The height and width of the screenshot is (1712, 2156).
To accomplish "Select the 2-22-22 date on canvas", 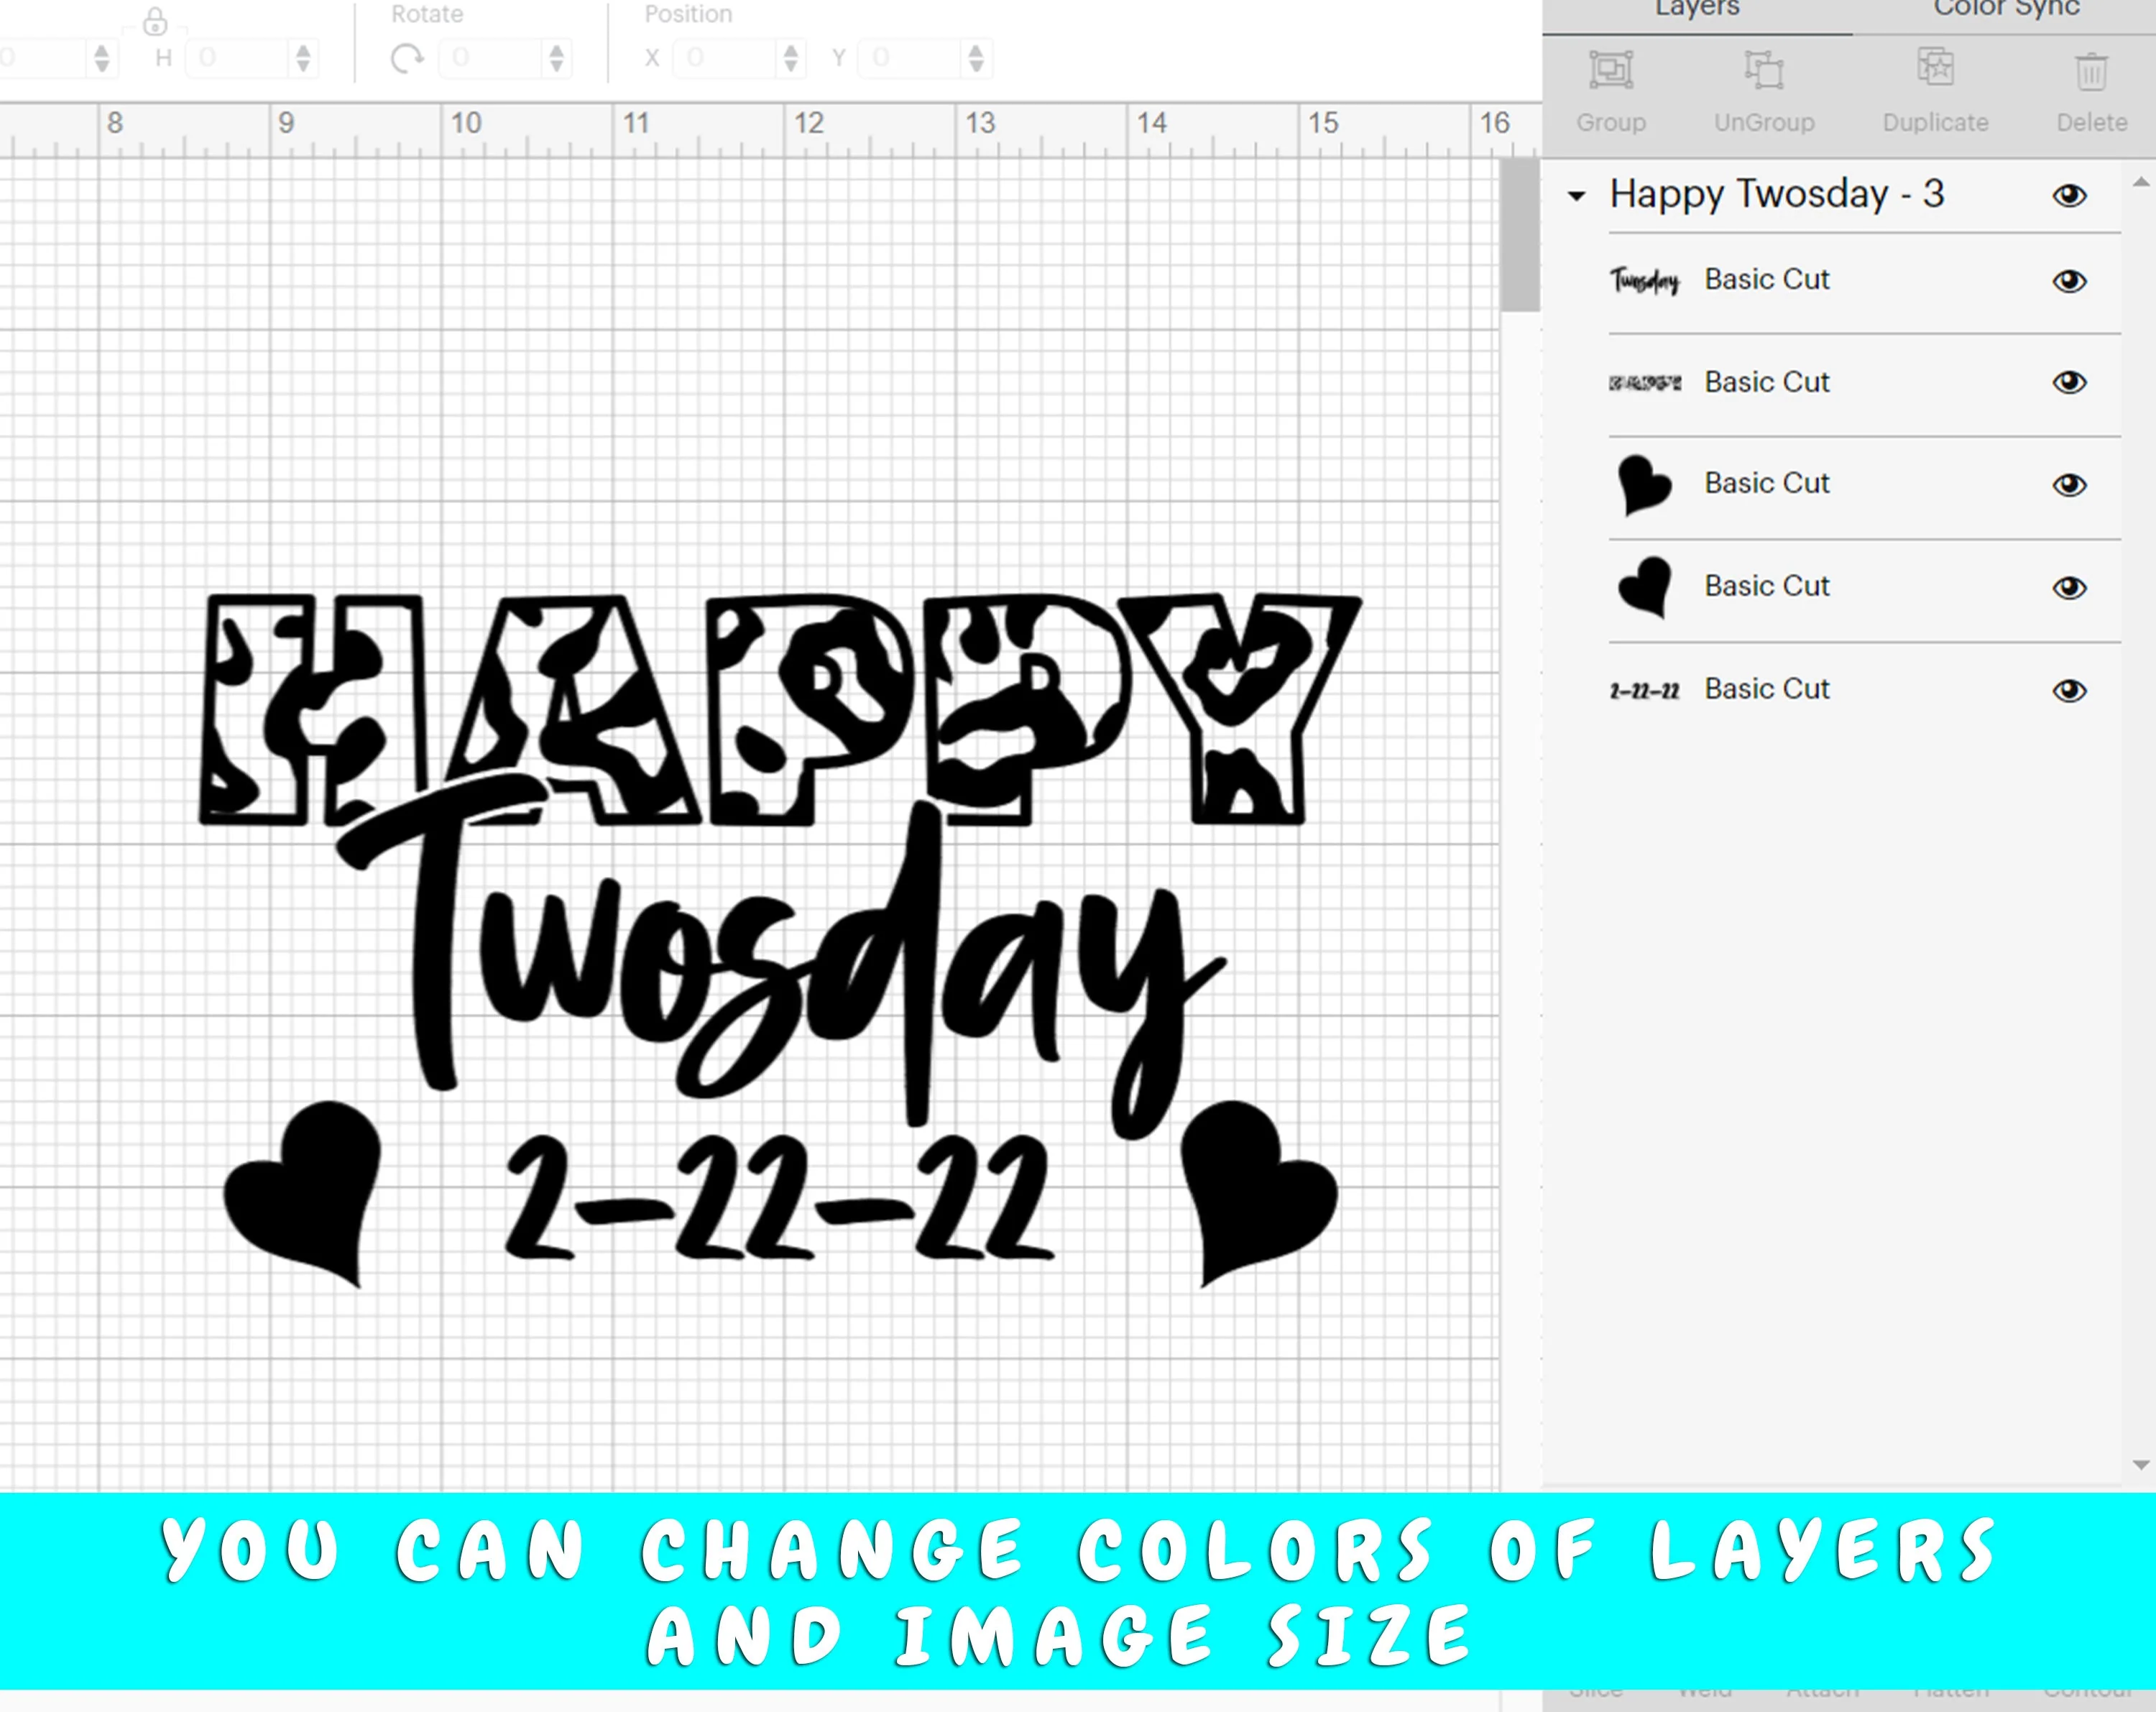I will point(780,1197).
